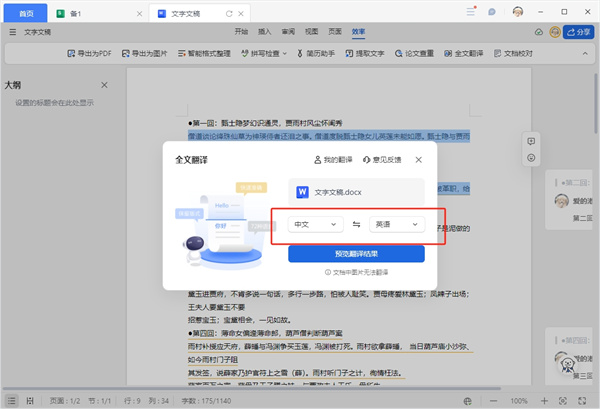The image size is (600, 409).
Task: Click 提取文字 extract text tool
Action: [365, 54]
